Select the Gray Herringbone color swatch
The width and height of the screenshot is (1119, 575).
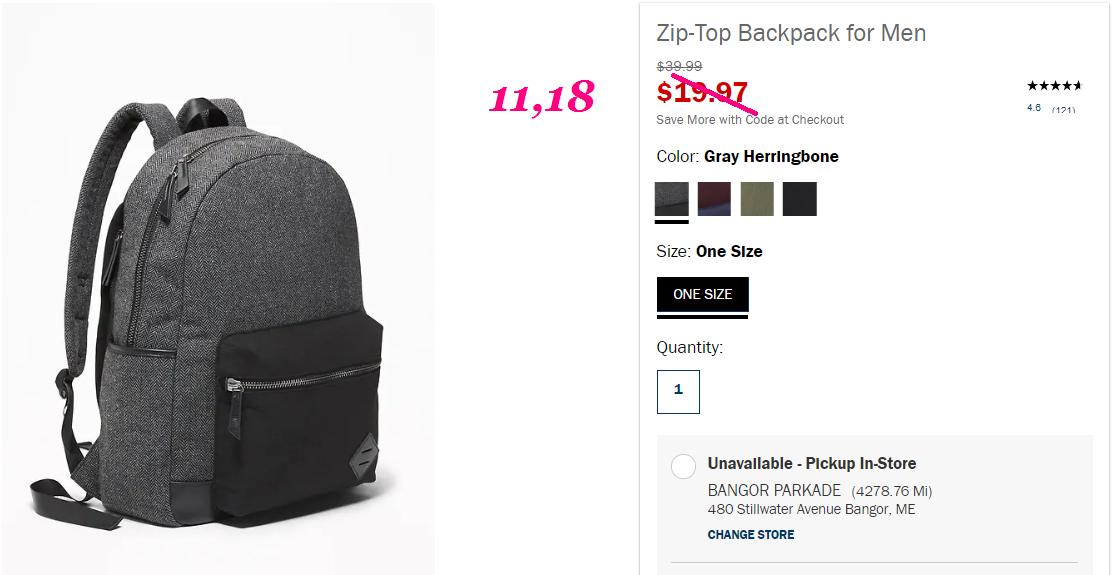tap(672, 199)
